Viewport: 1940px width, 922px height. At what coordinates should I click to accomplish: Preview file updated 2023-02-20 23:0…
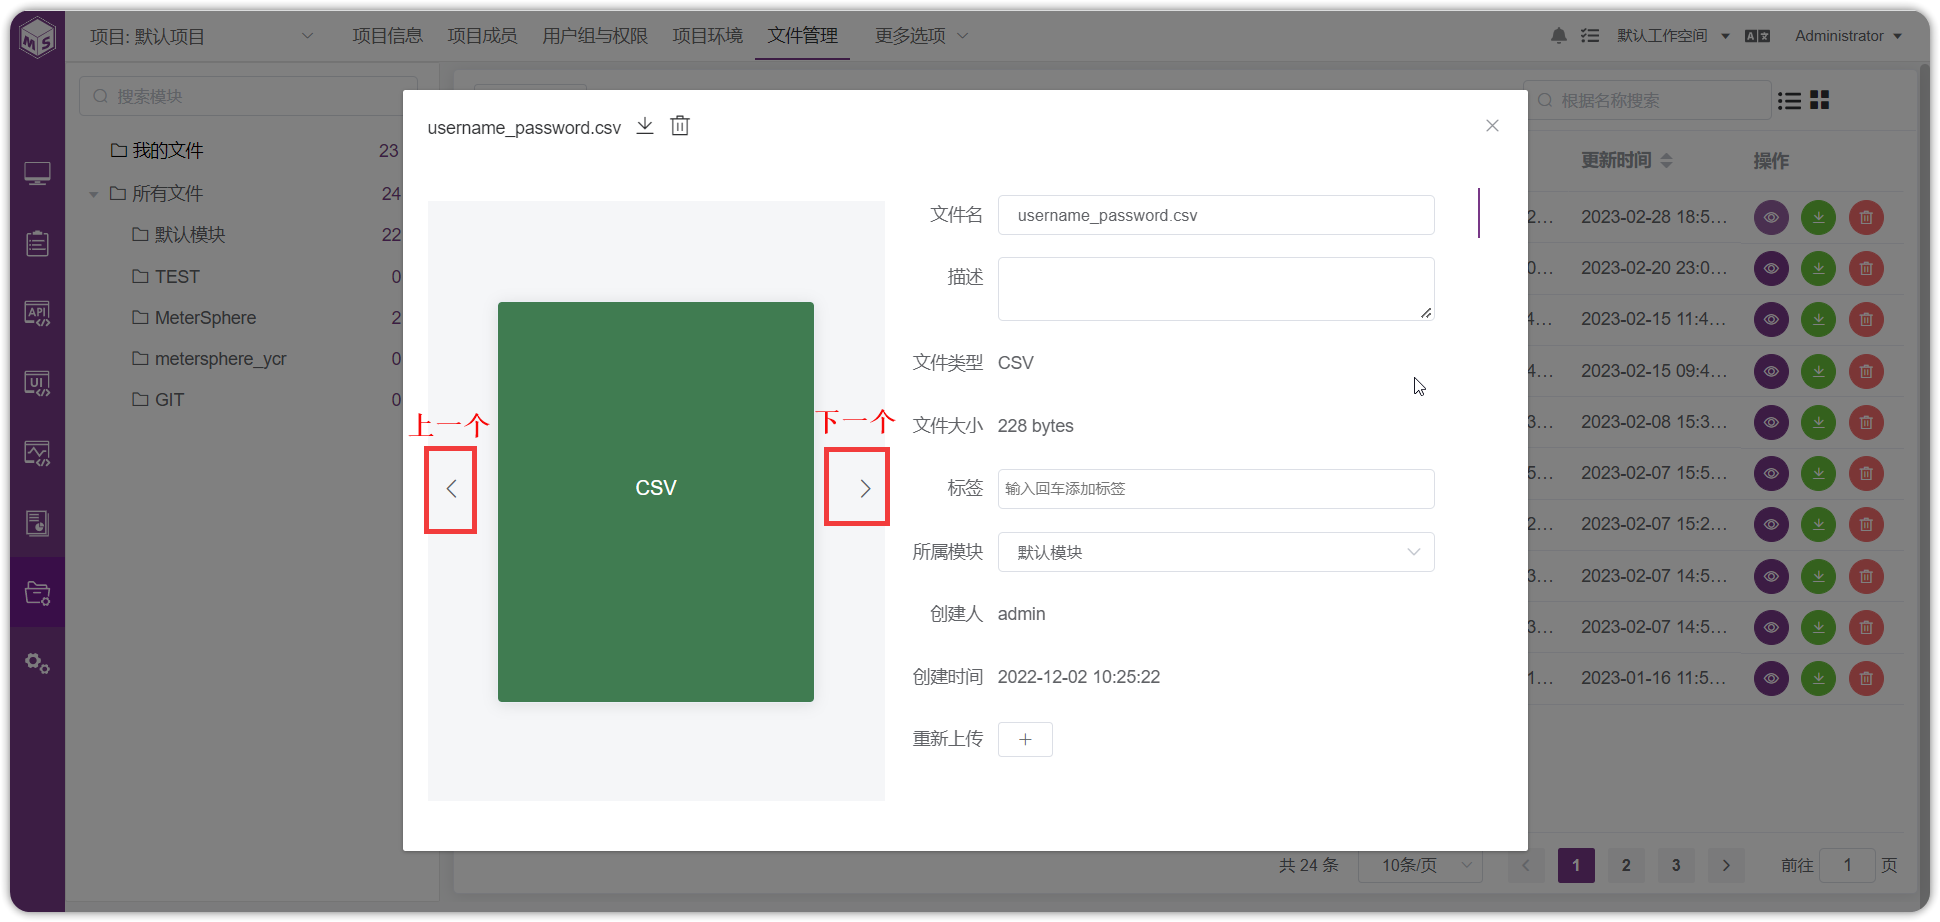point(1771,268)
